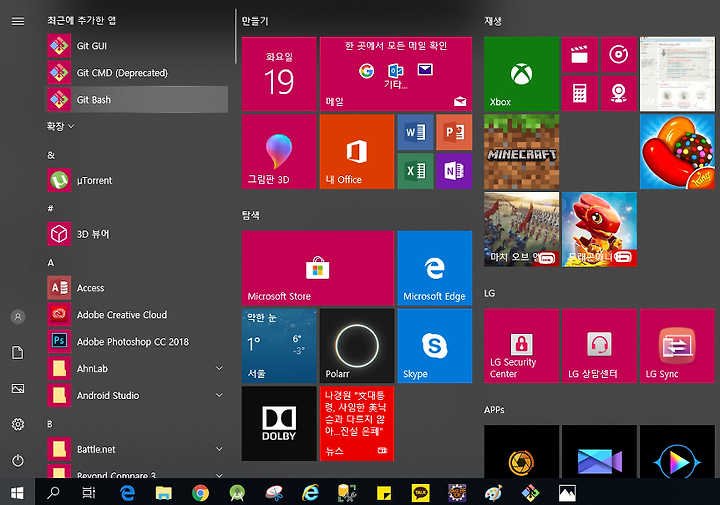Open the user account button
Screen dimensions: 720x505
(x=18, y=317)
